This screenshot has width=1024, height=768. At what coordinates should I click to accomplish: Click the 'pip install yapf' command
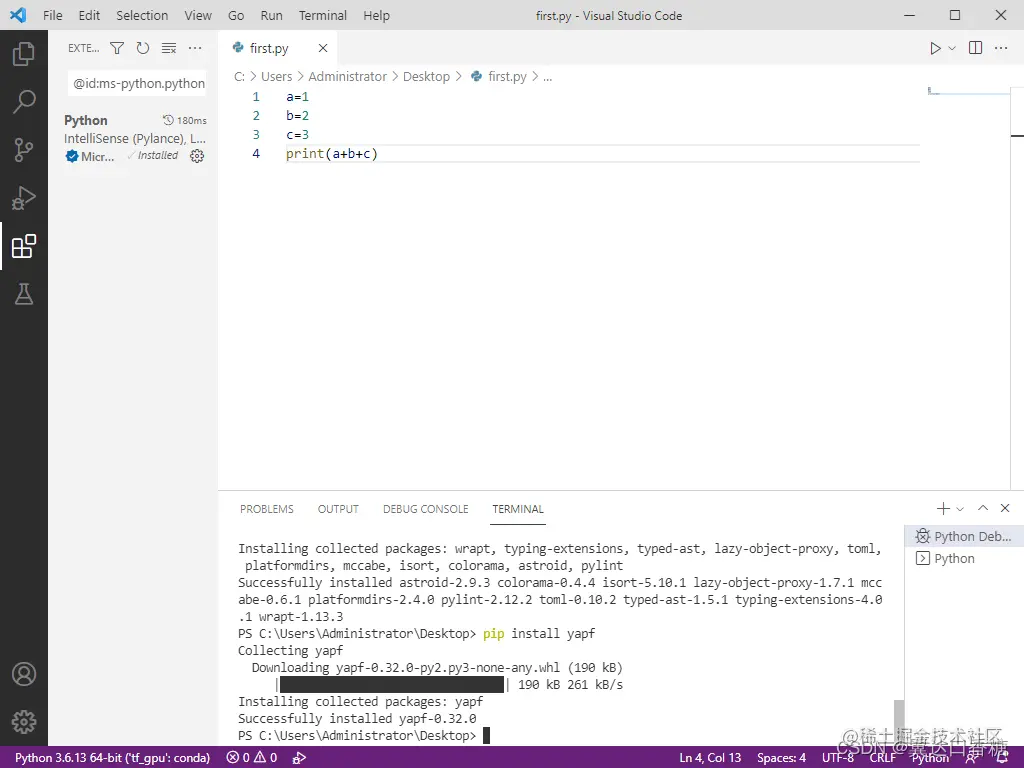(539, 633)
